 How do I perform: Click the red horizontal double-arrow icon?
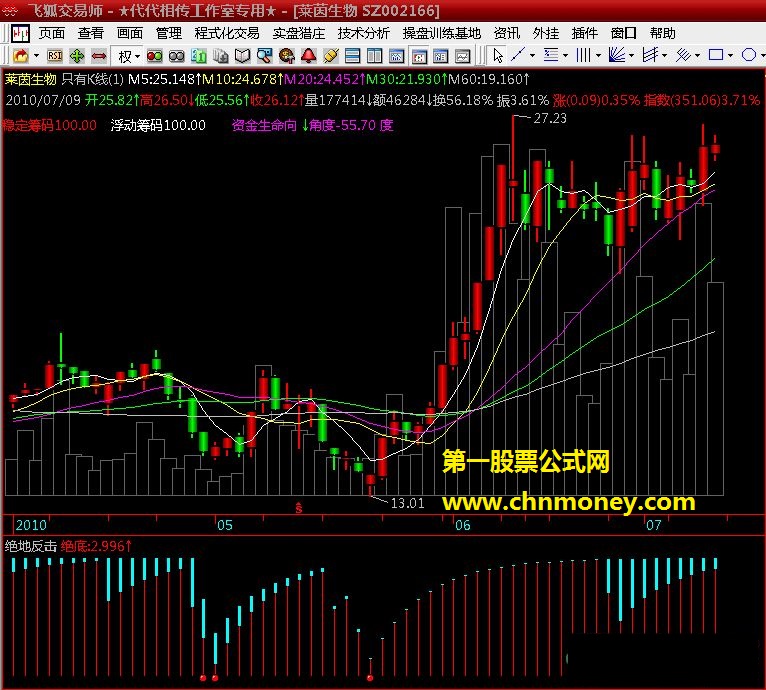(x=99, y=56)
